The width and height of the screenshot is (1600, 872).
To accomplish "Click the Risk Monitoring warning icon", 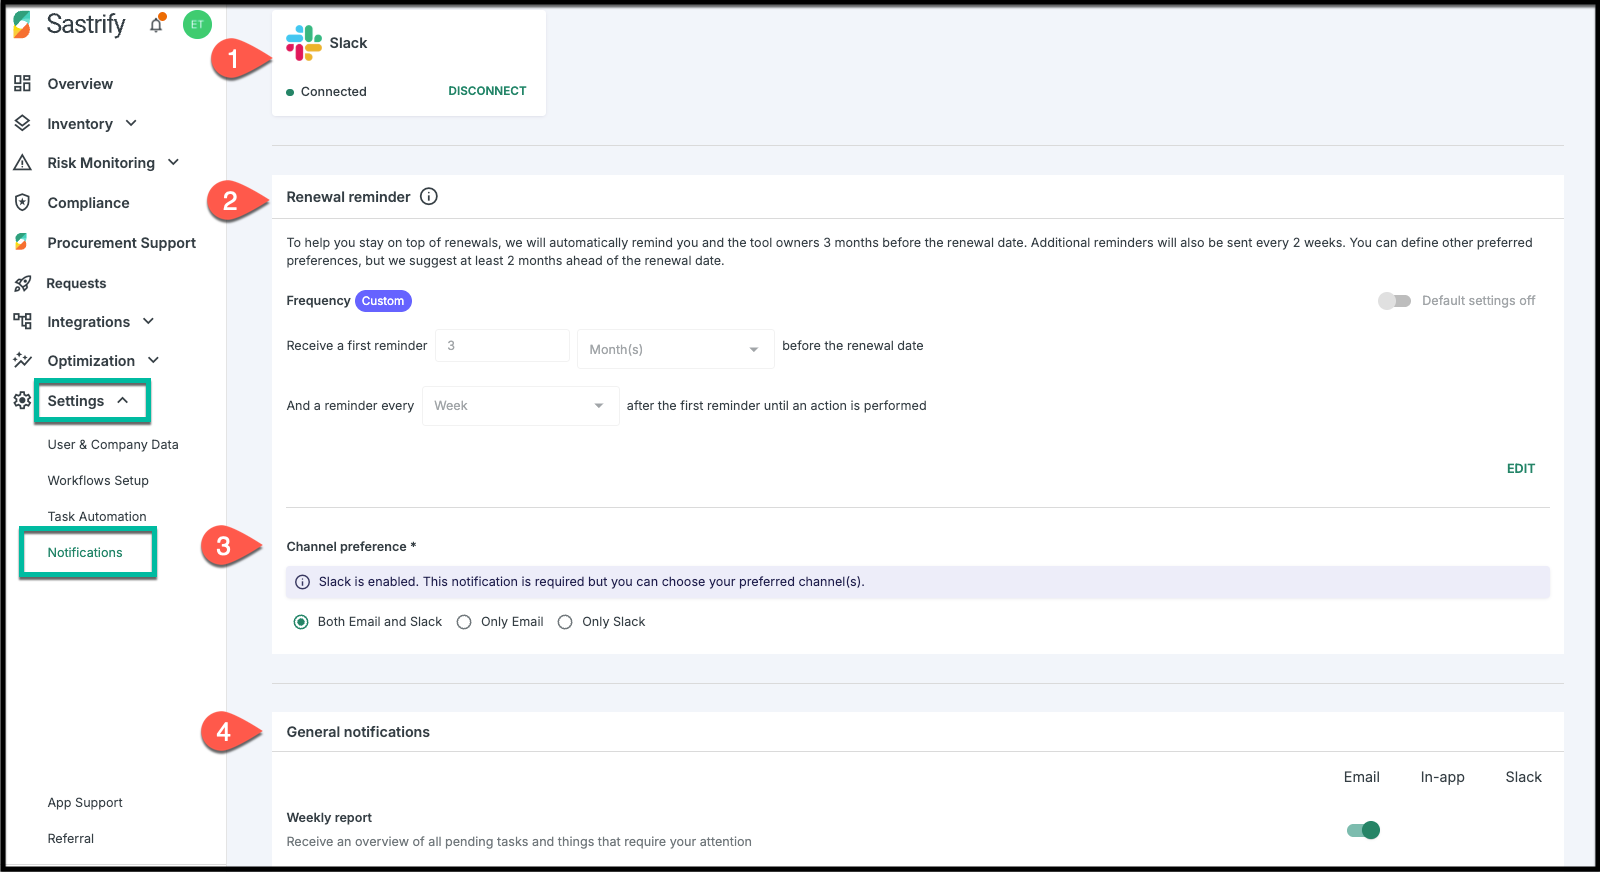I will click(x=22, y=162).
